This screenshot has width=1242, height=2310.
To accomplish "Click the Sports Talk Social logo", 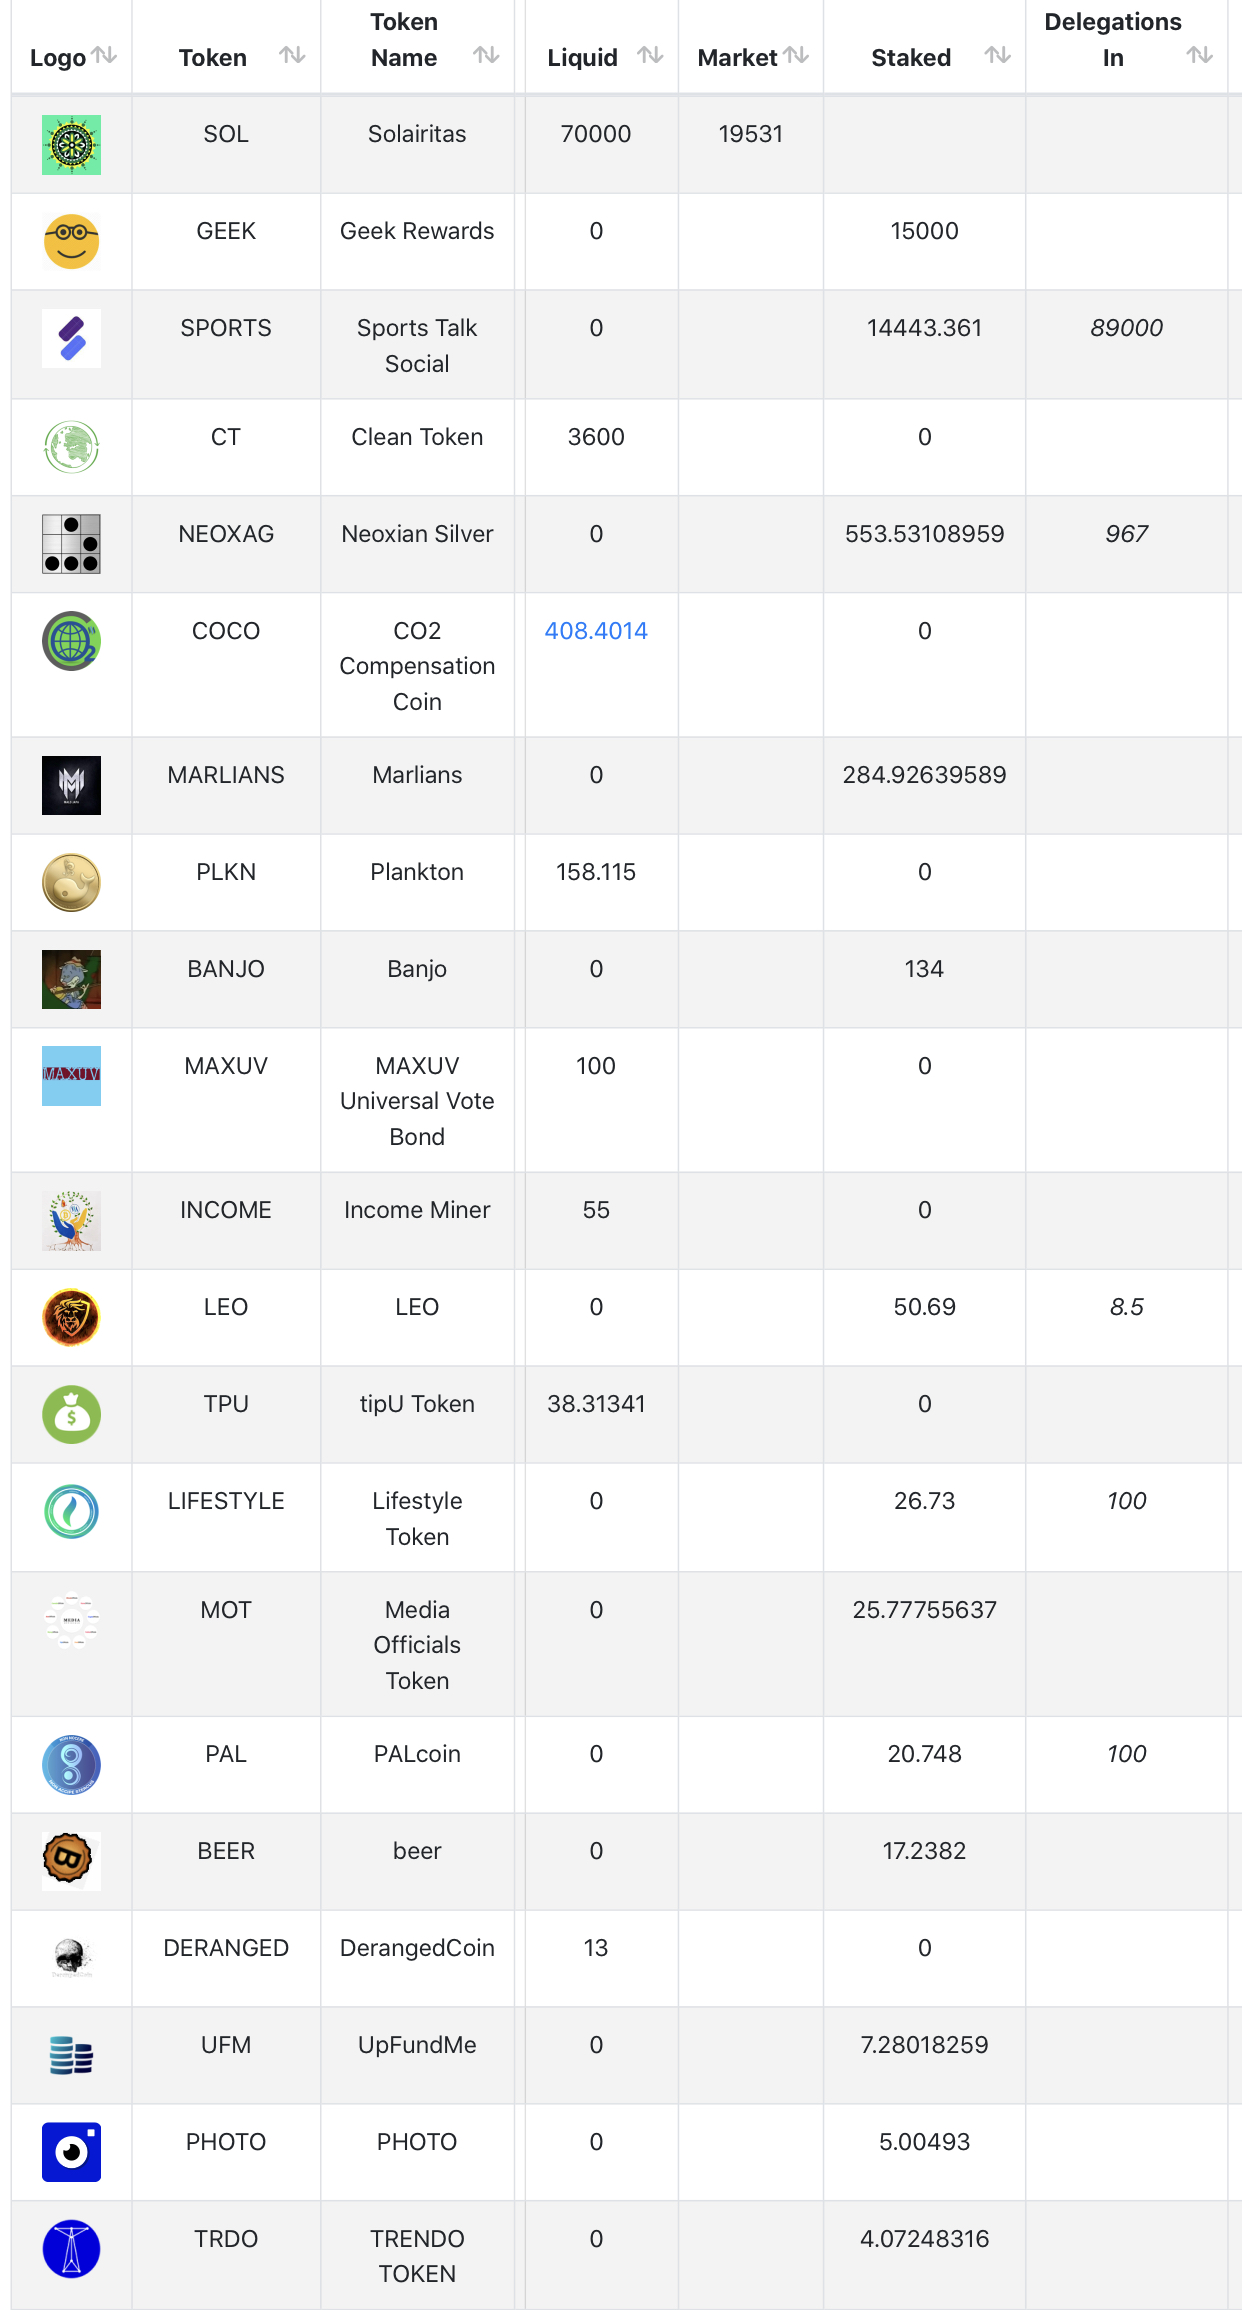I will click(71, 338).
